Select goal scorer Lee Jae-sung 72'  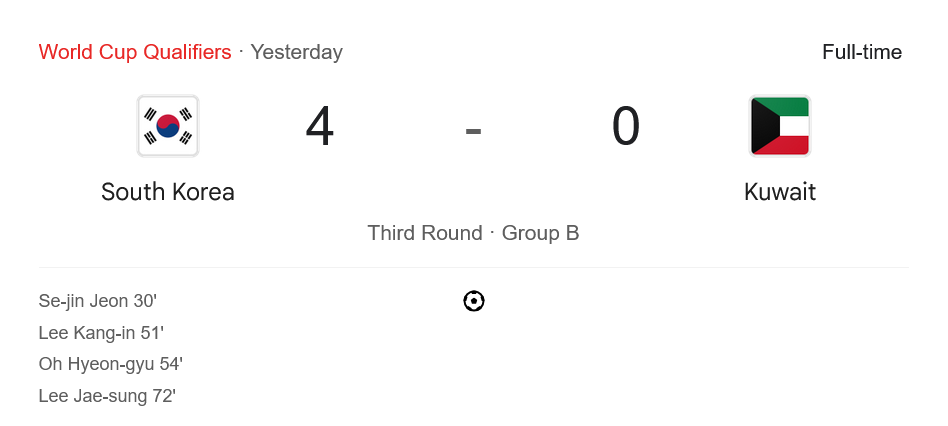point(107,396)
